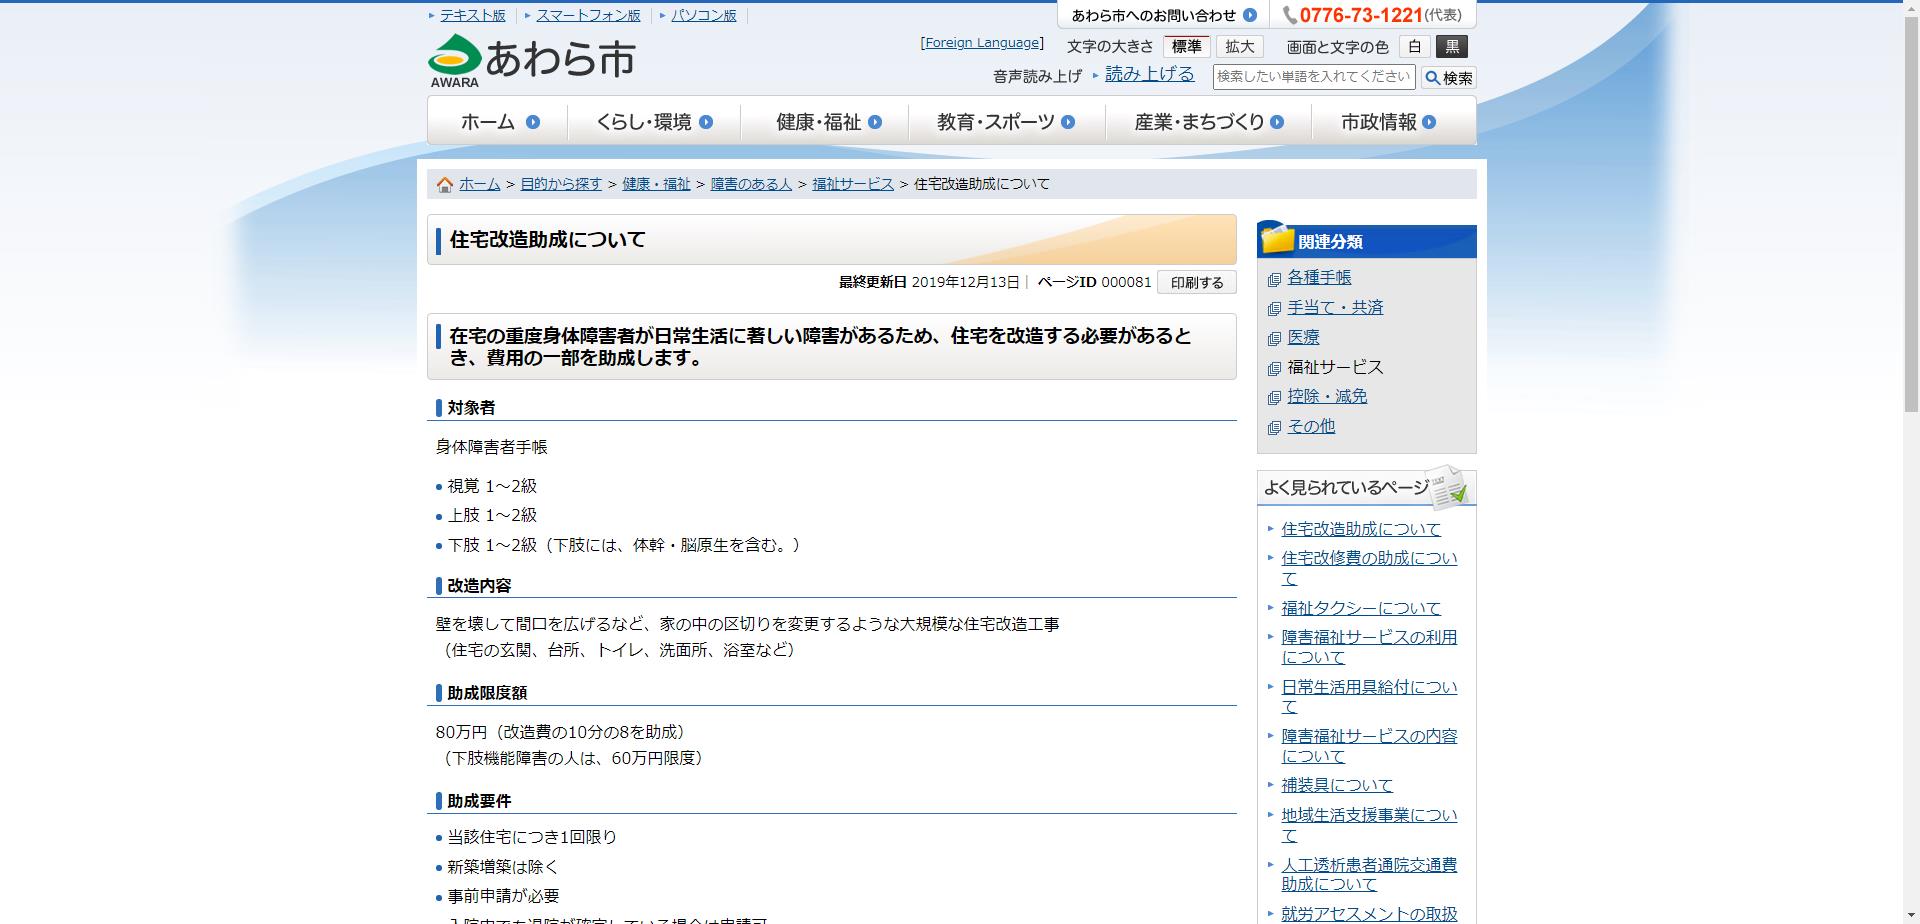Open the 教育・スポーツ menu
The height and width of the screenshot is (924, 1920).
click(x=1006, y=122)
